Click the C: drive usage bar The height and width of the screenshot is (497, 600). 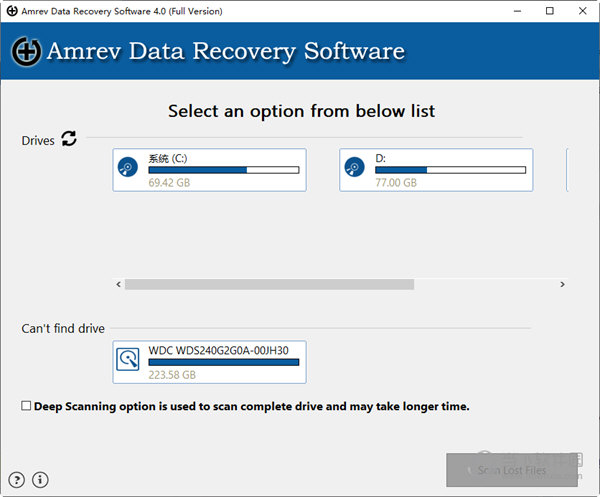click(x=224, y=170)
